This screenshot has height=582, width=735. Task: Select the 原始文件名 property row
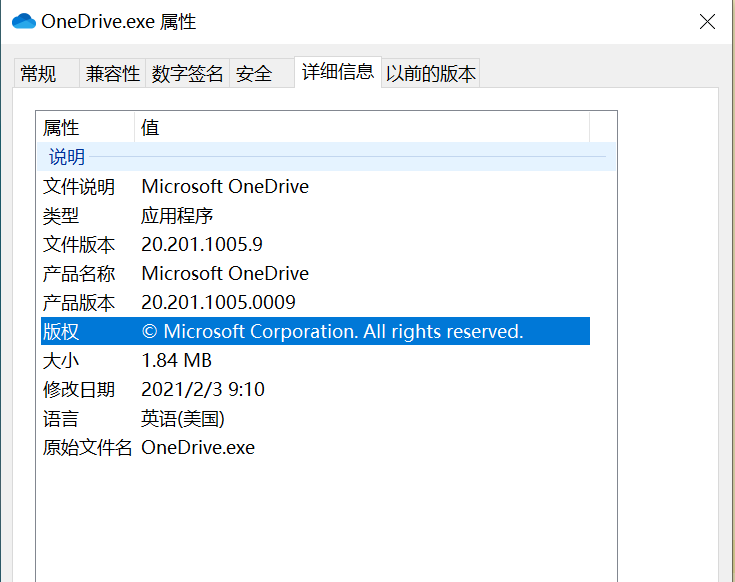[315, 448]
